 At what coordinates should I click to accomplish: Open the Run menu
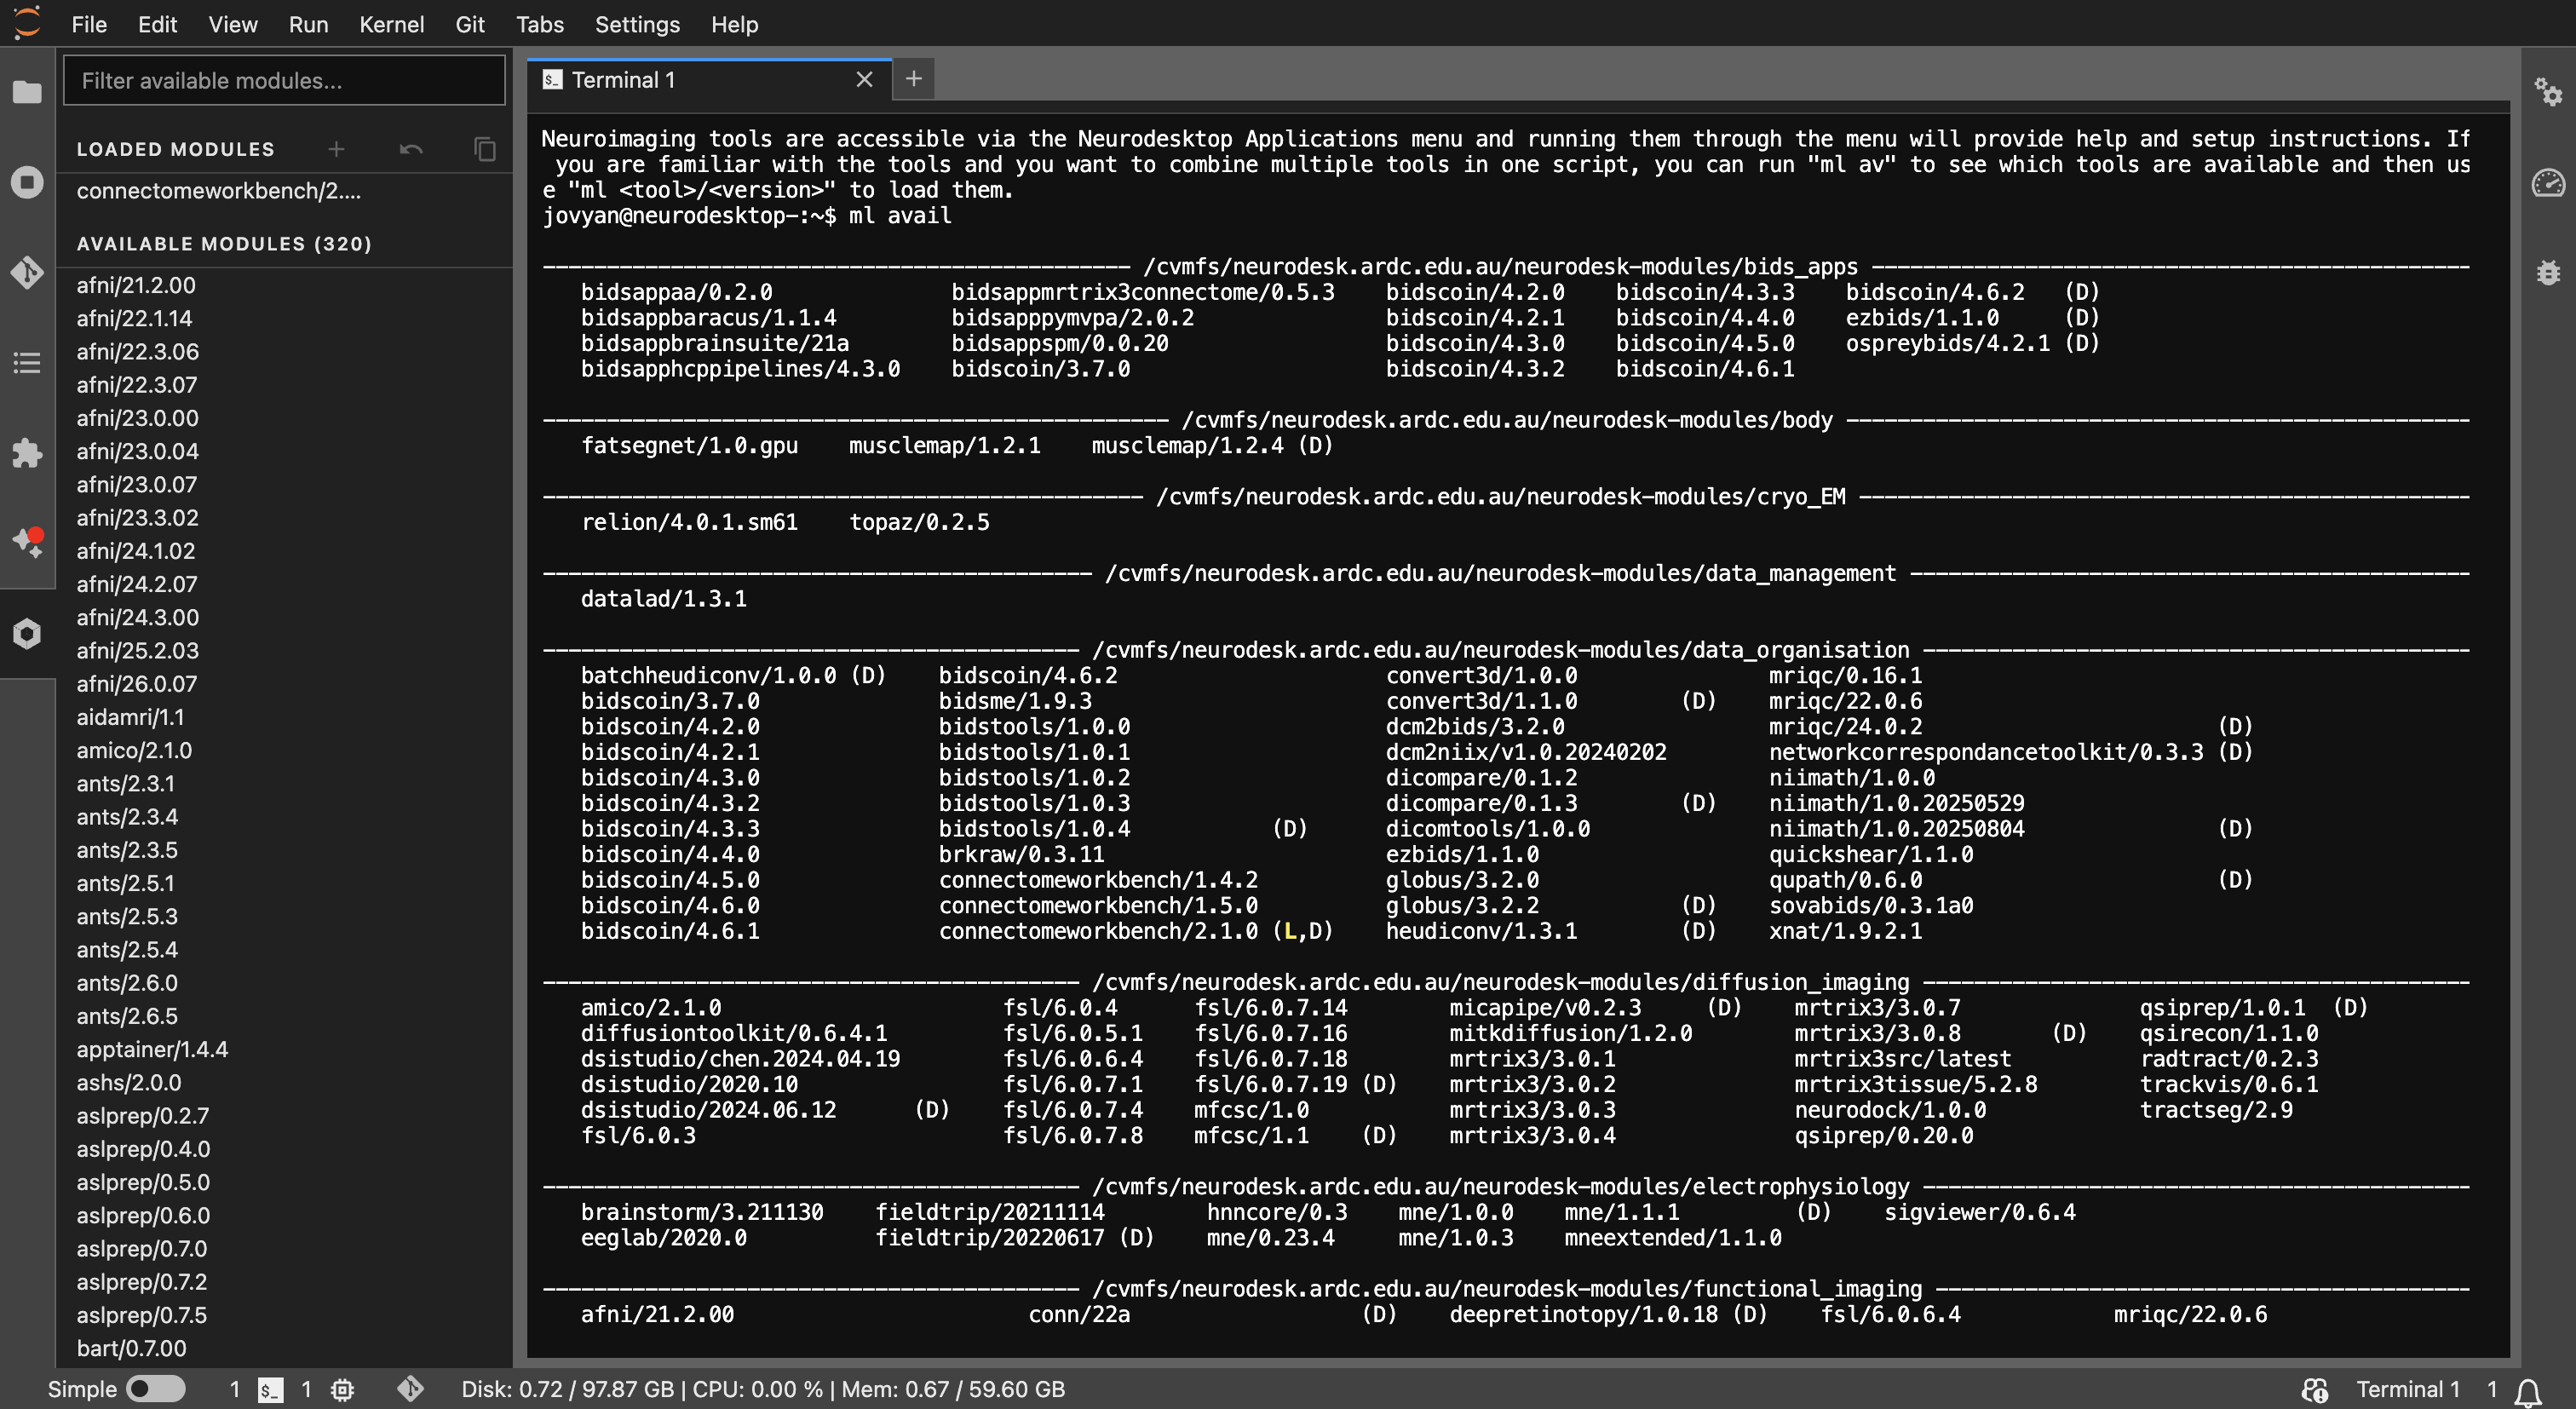(308, 24)
